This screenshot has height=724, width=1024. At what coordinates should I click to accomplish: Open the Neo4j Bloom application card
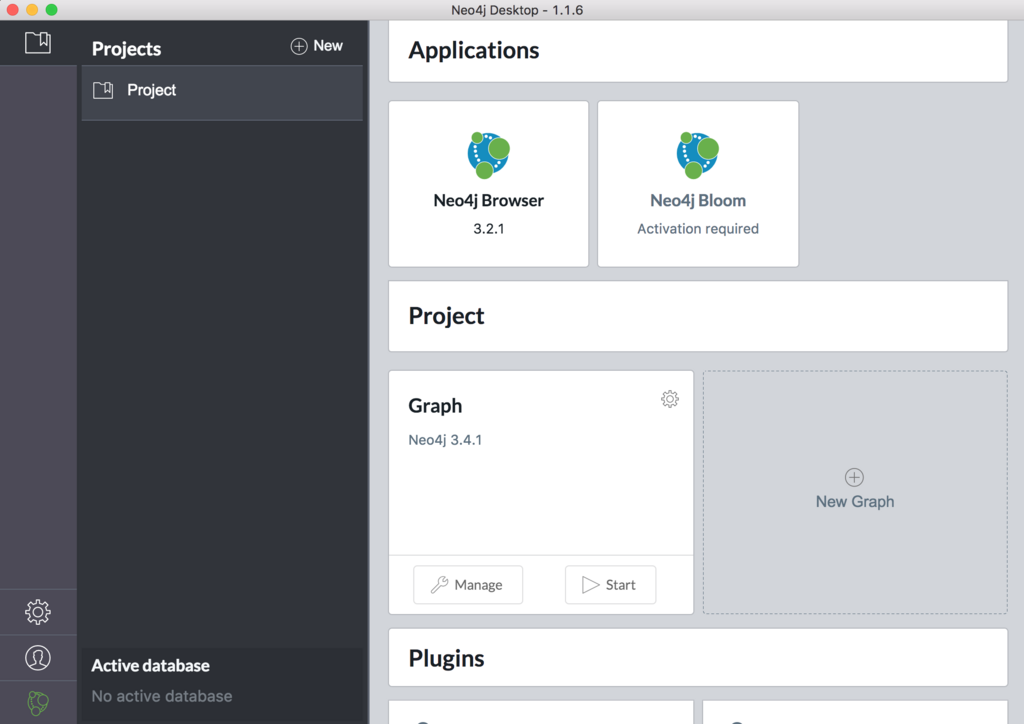coord(698,183)
